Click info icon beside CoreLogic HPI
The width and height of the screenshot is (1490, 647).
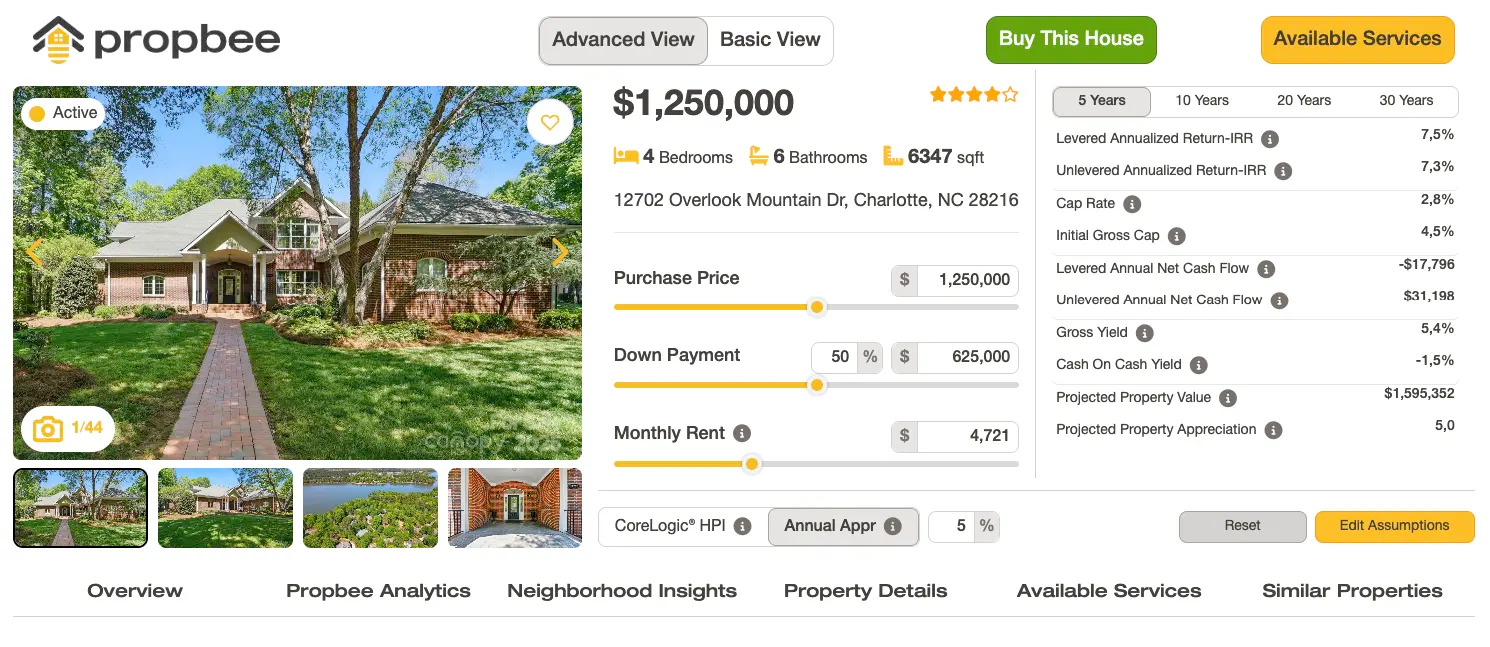pyautogui.click(x=742, y=526)
